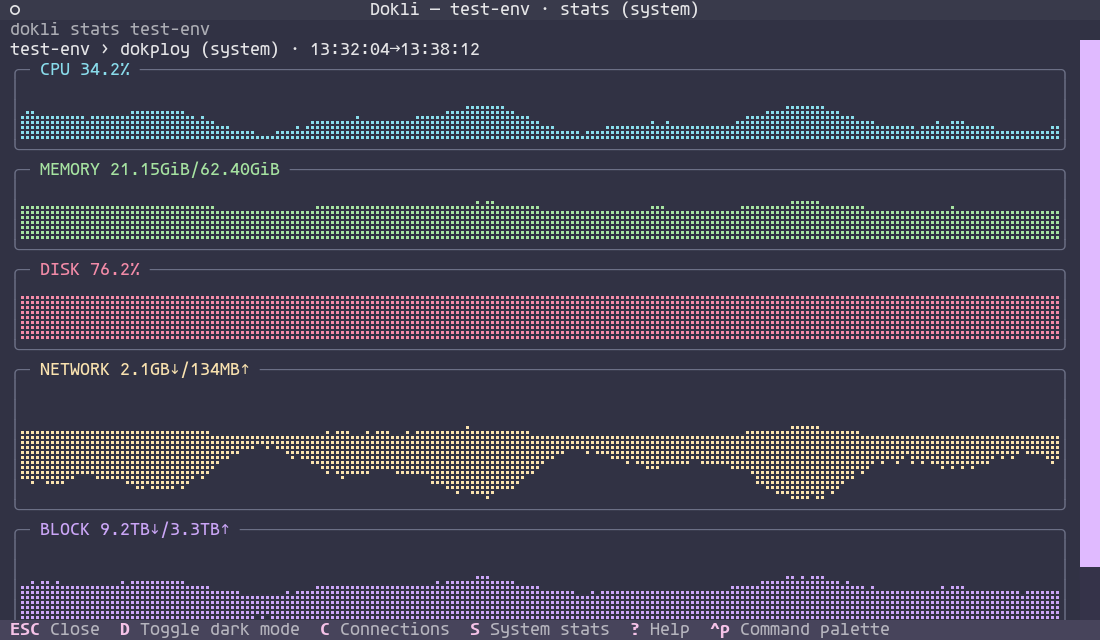
Task: Open Help in the footer bar
Action: (659, 629)
